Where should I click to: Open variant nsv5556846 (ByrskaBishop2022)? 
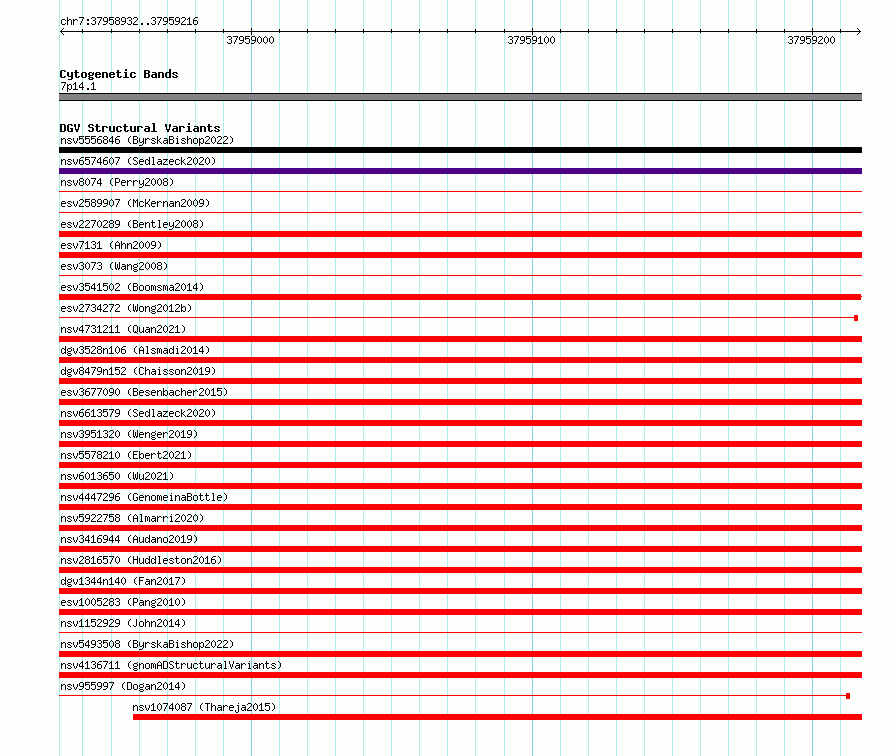(x=147, y=140)
